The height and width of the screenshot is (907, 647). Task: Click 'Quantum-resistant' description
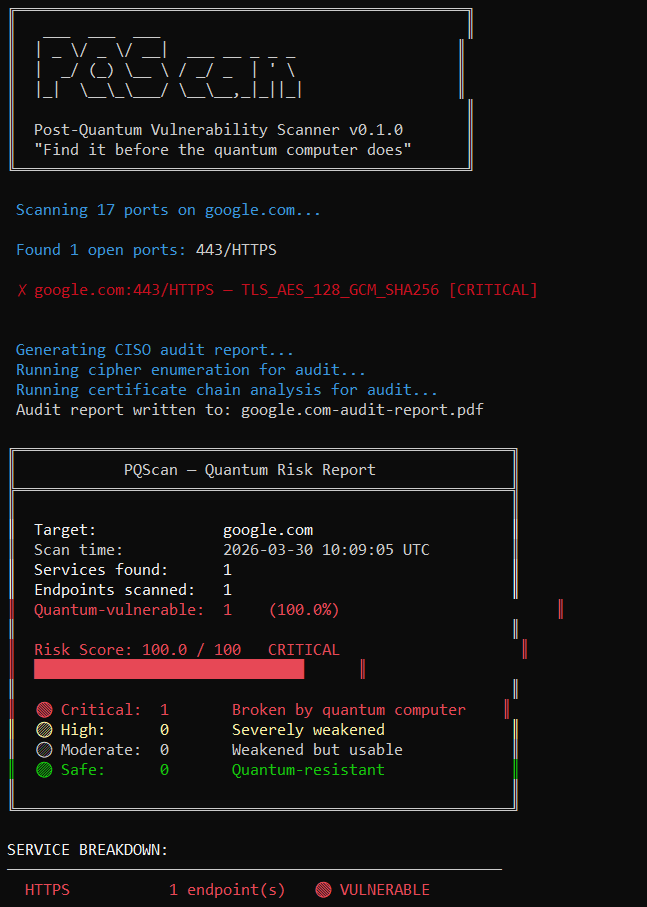pos(308,770)
